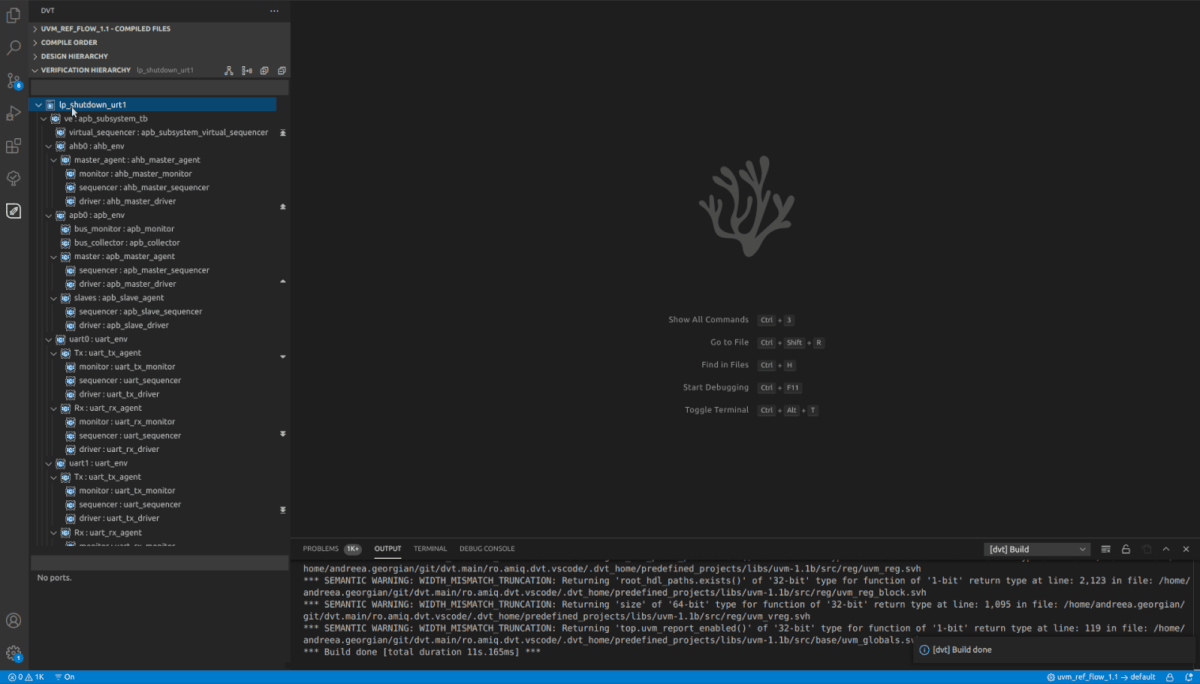Open Explorer view from the activity bar
Viewport: 1200px width, 684px height.
point(13,15)
